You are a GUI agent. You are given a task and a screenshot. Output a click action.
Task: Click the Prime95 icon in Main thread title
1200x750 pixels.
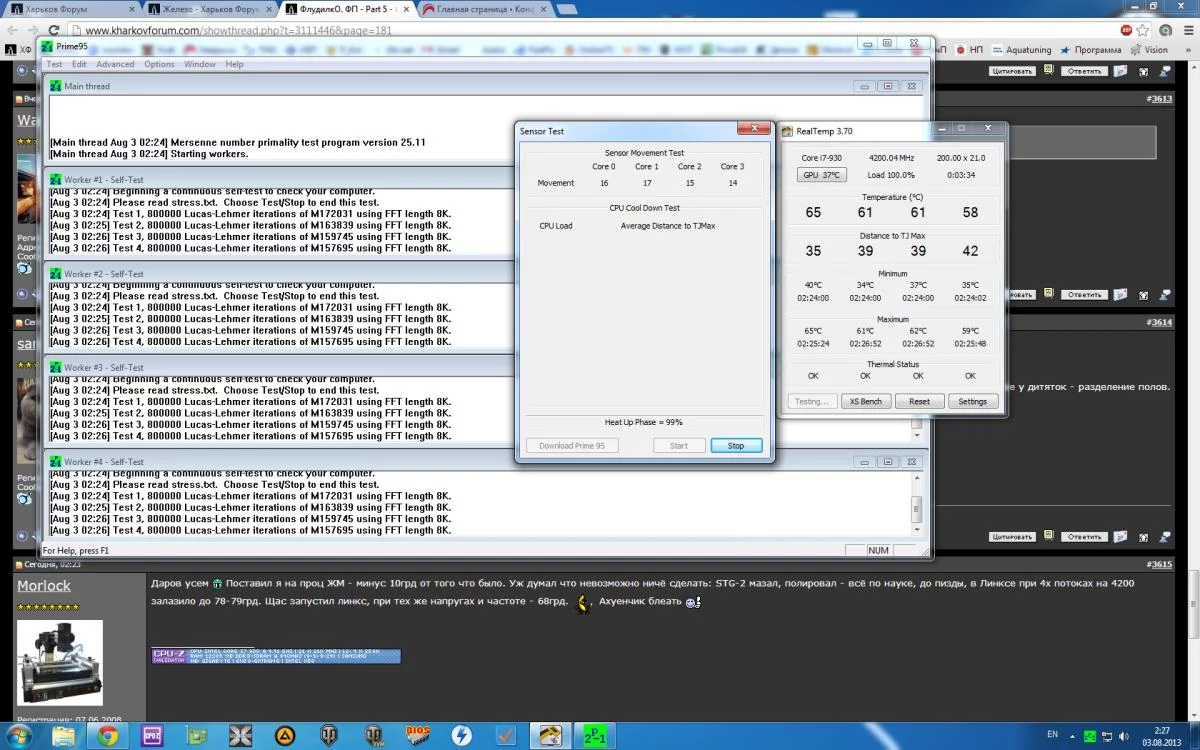[56, 86]
